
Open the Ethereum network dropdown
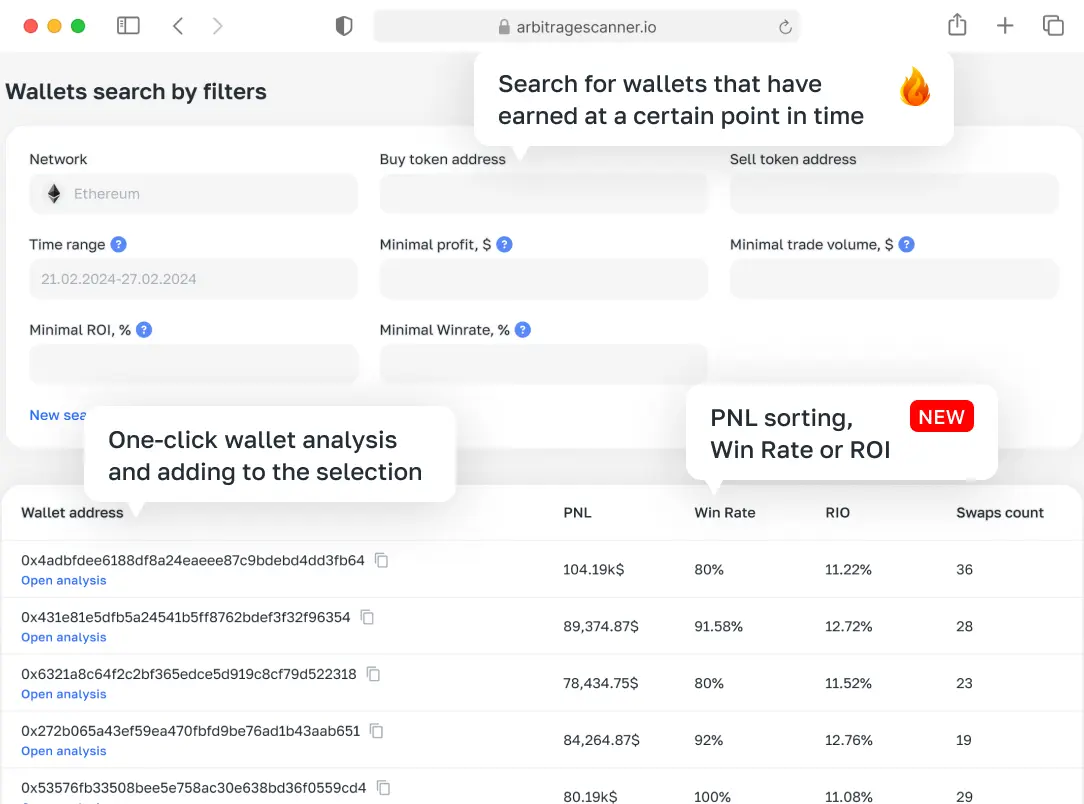193,194
